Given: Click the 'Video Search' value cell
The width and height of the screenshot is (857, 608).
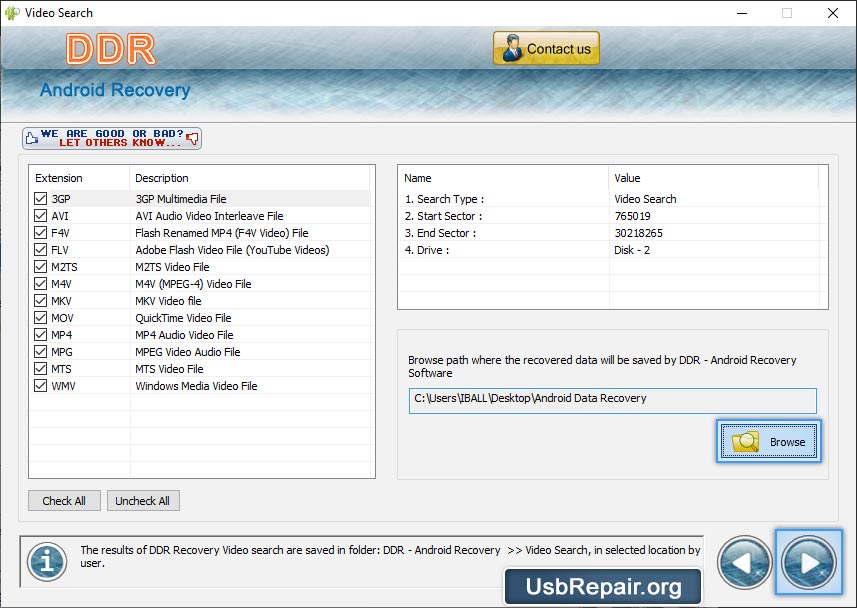Looking at the screenshot, I should [x=645, y=199].
